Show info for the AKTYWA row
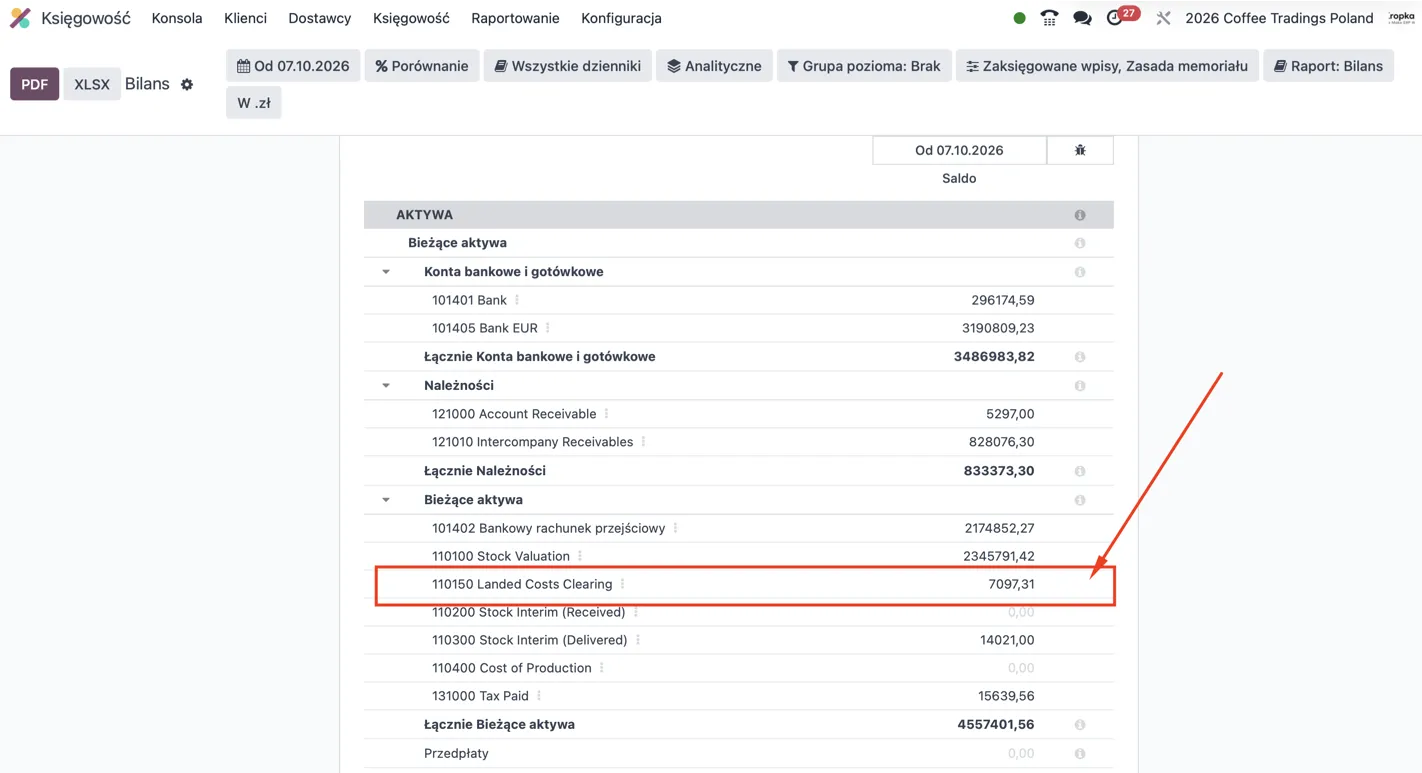The image size is (1422, 773). pos(1080,215)
